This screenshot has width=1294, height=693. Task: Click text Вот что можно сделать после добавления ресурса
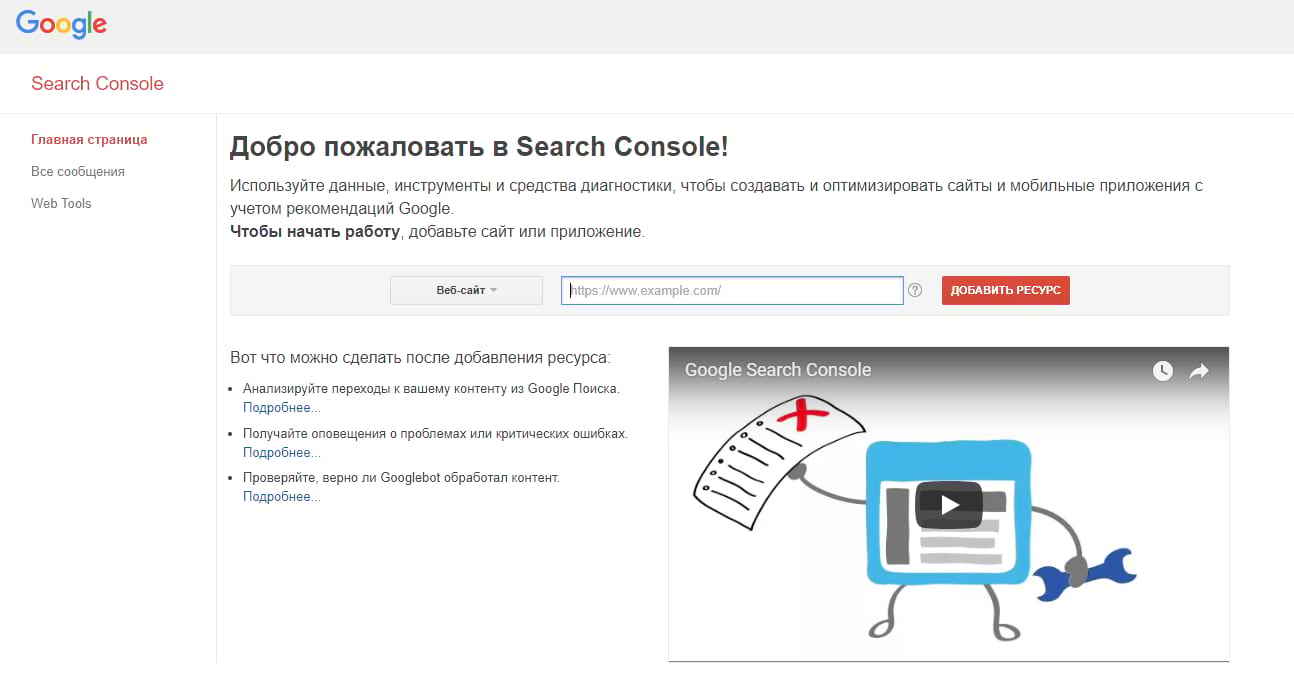click(419, 357)
